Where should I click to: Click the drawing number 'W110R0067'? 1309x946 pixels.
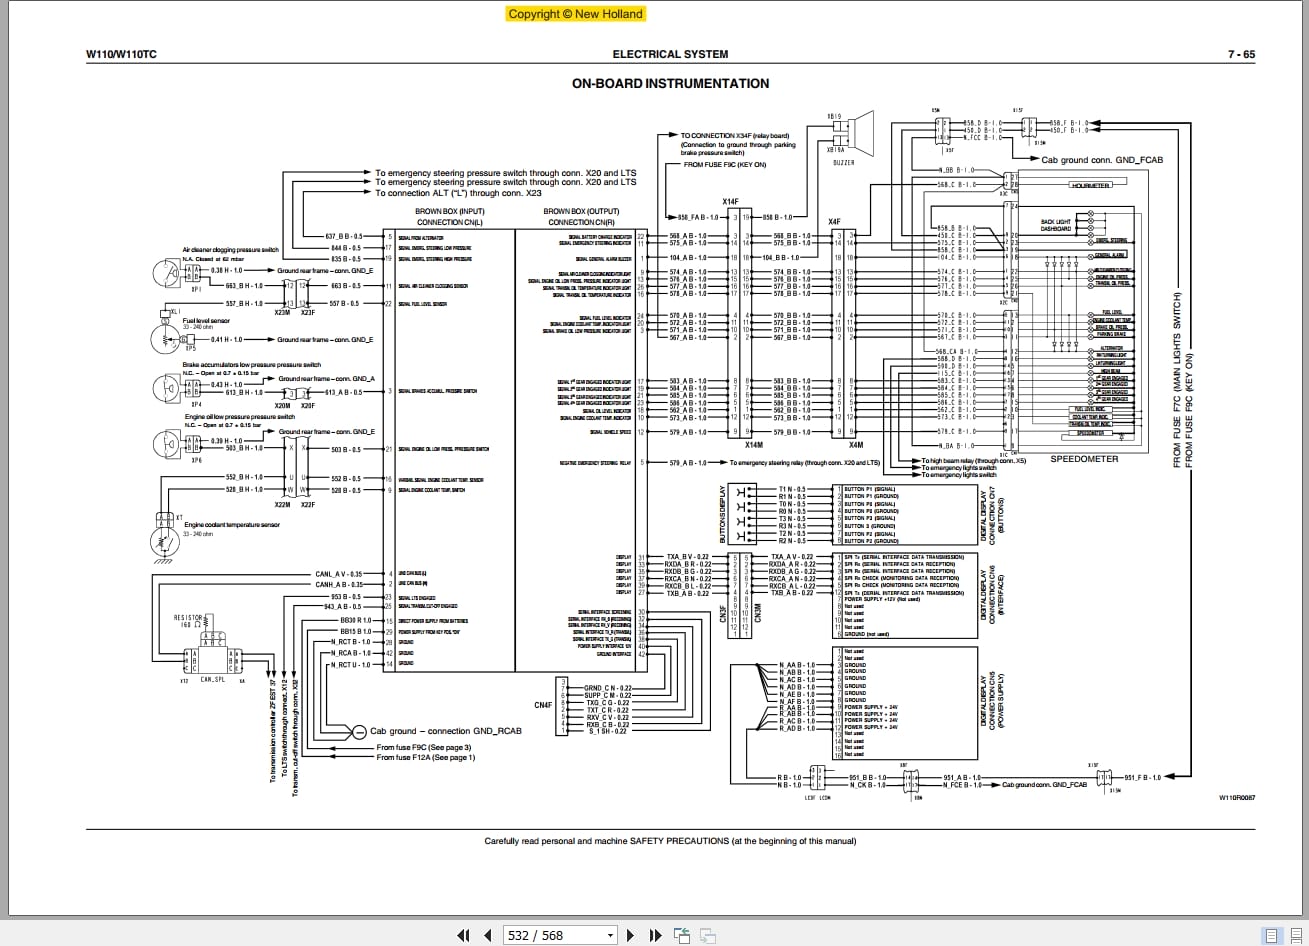point(1237,799)
